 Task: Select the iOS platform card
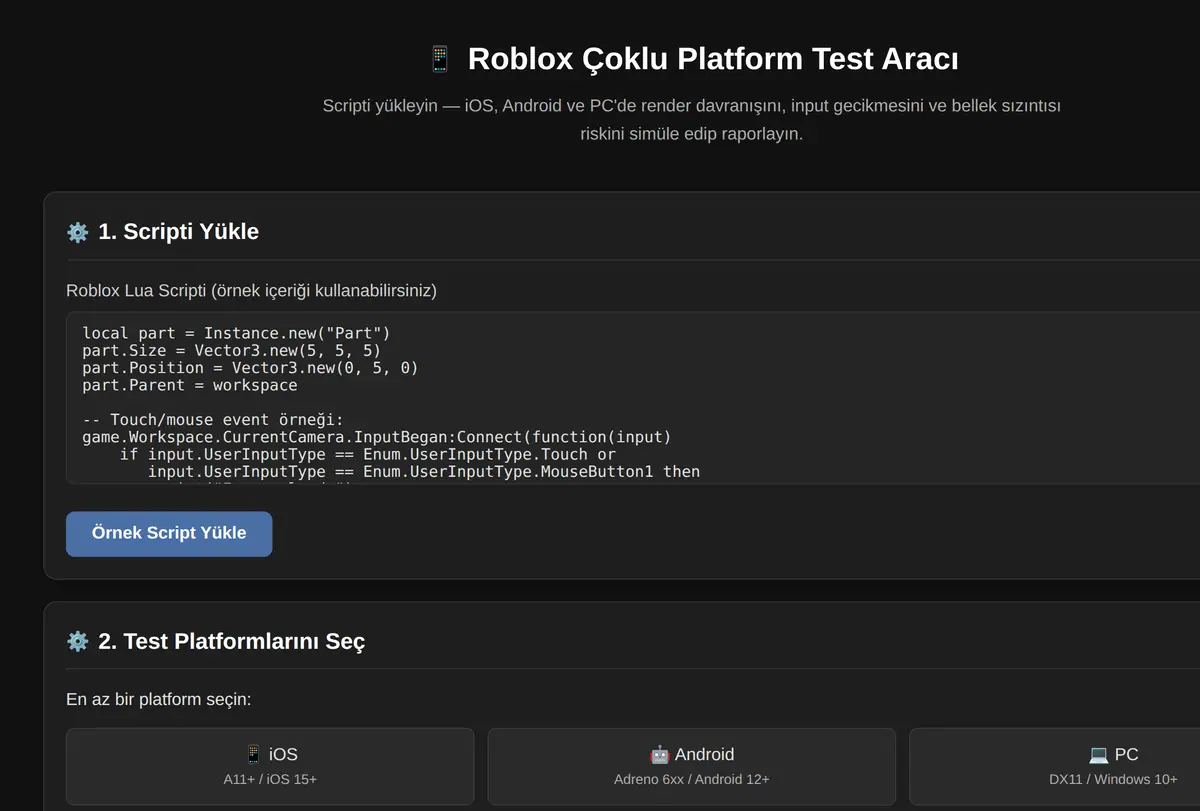click(270, 766)
